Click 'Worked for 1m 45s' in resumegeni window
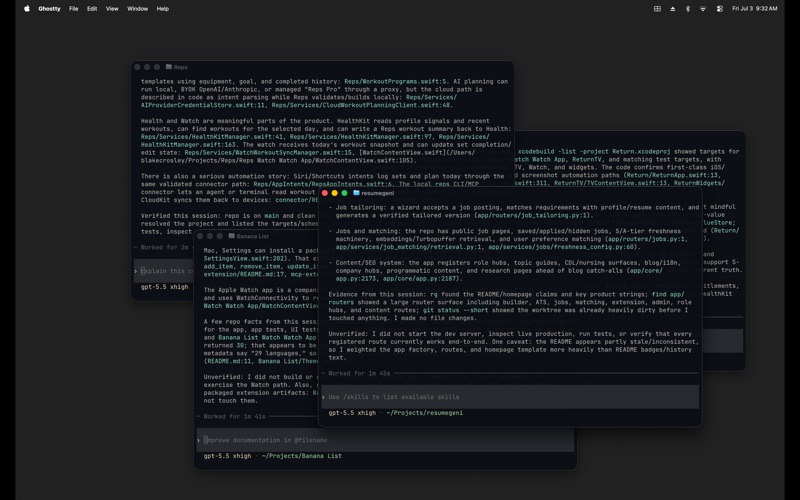Viewport: 800px width, 500px height. pos(359,373)
